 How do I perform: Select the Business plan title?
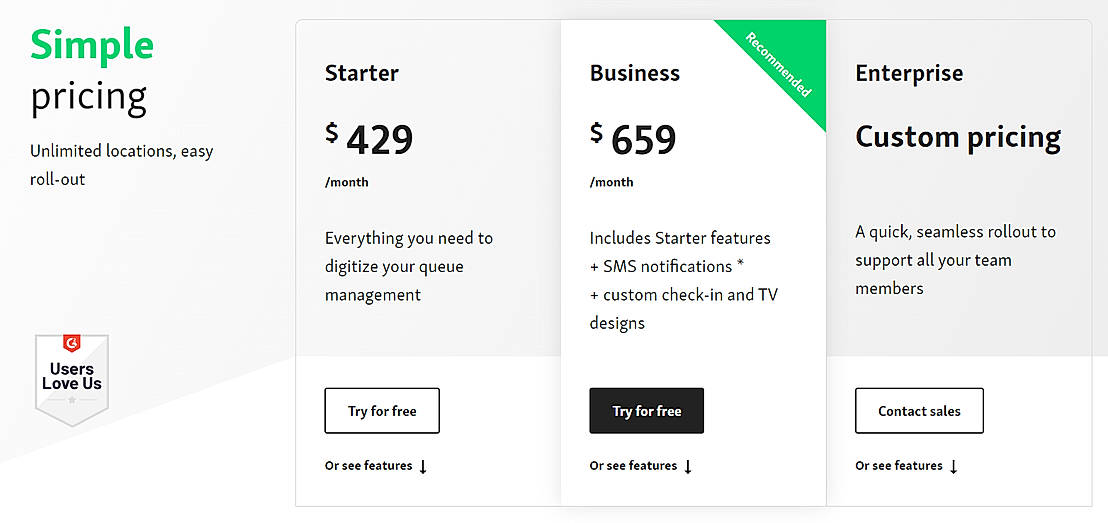pos(635,73)
